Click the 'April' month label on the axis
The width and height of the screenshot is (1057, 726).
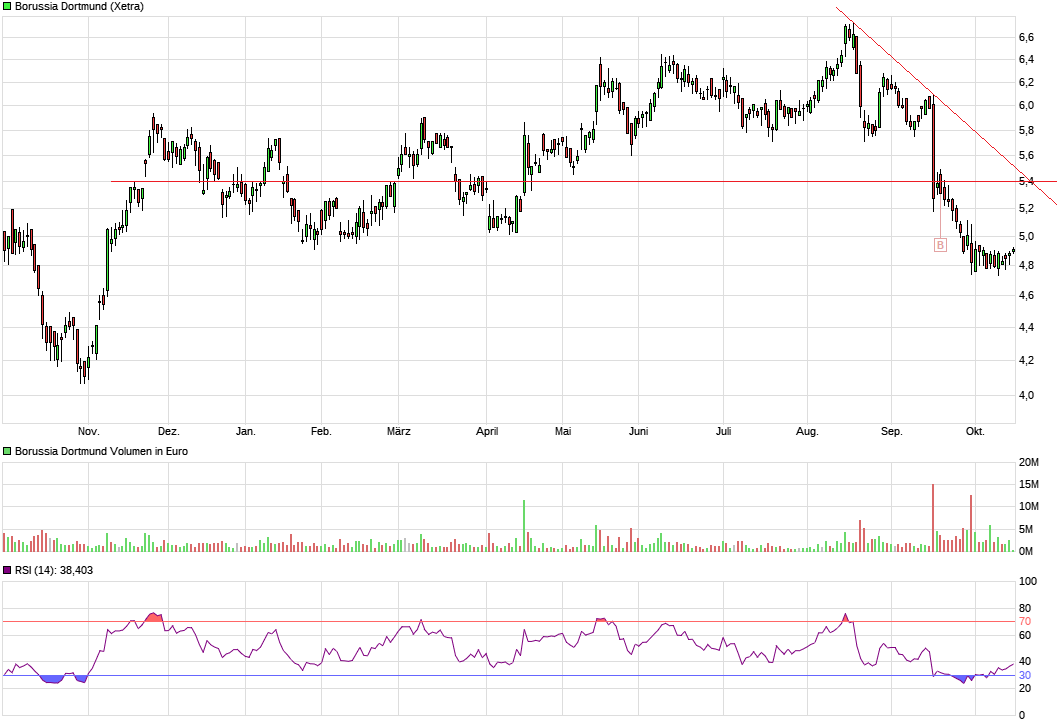click(x=487, y=431)
